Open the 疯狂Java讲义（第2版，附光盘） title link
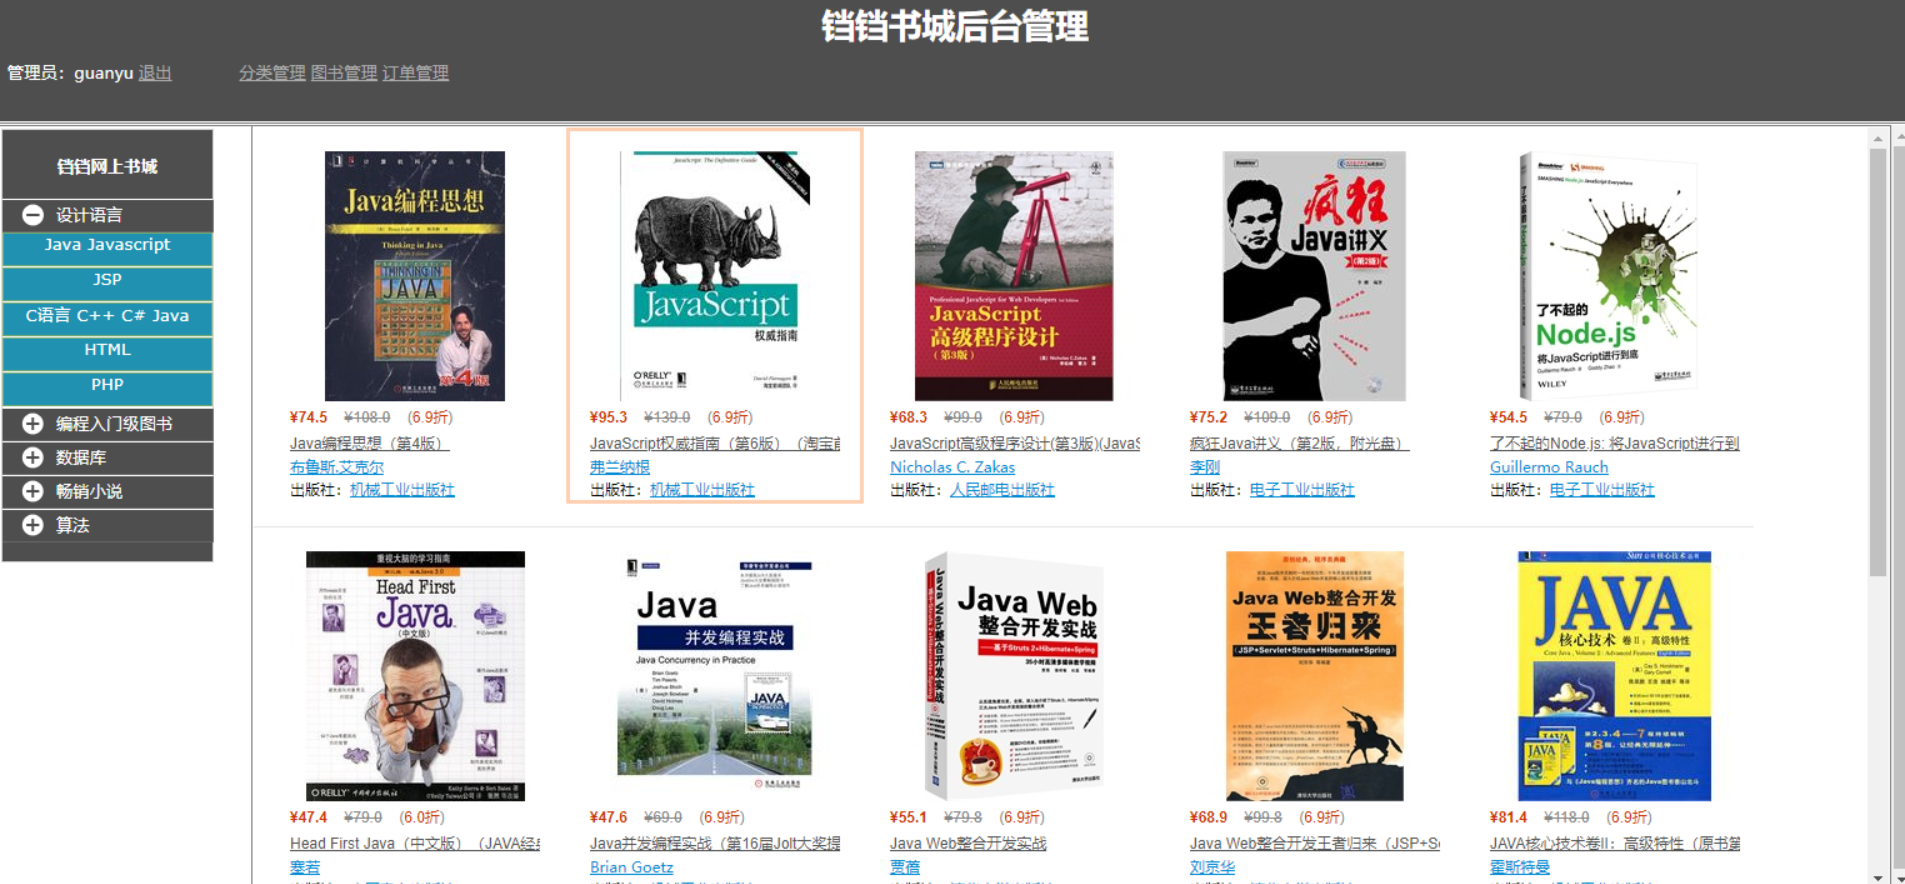 pos(1299,443)
